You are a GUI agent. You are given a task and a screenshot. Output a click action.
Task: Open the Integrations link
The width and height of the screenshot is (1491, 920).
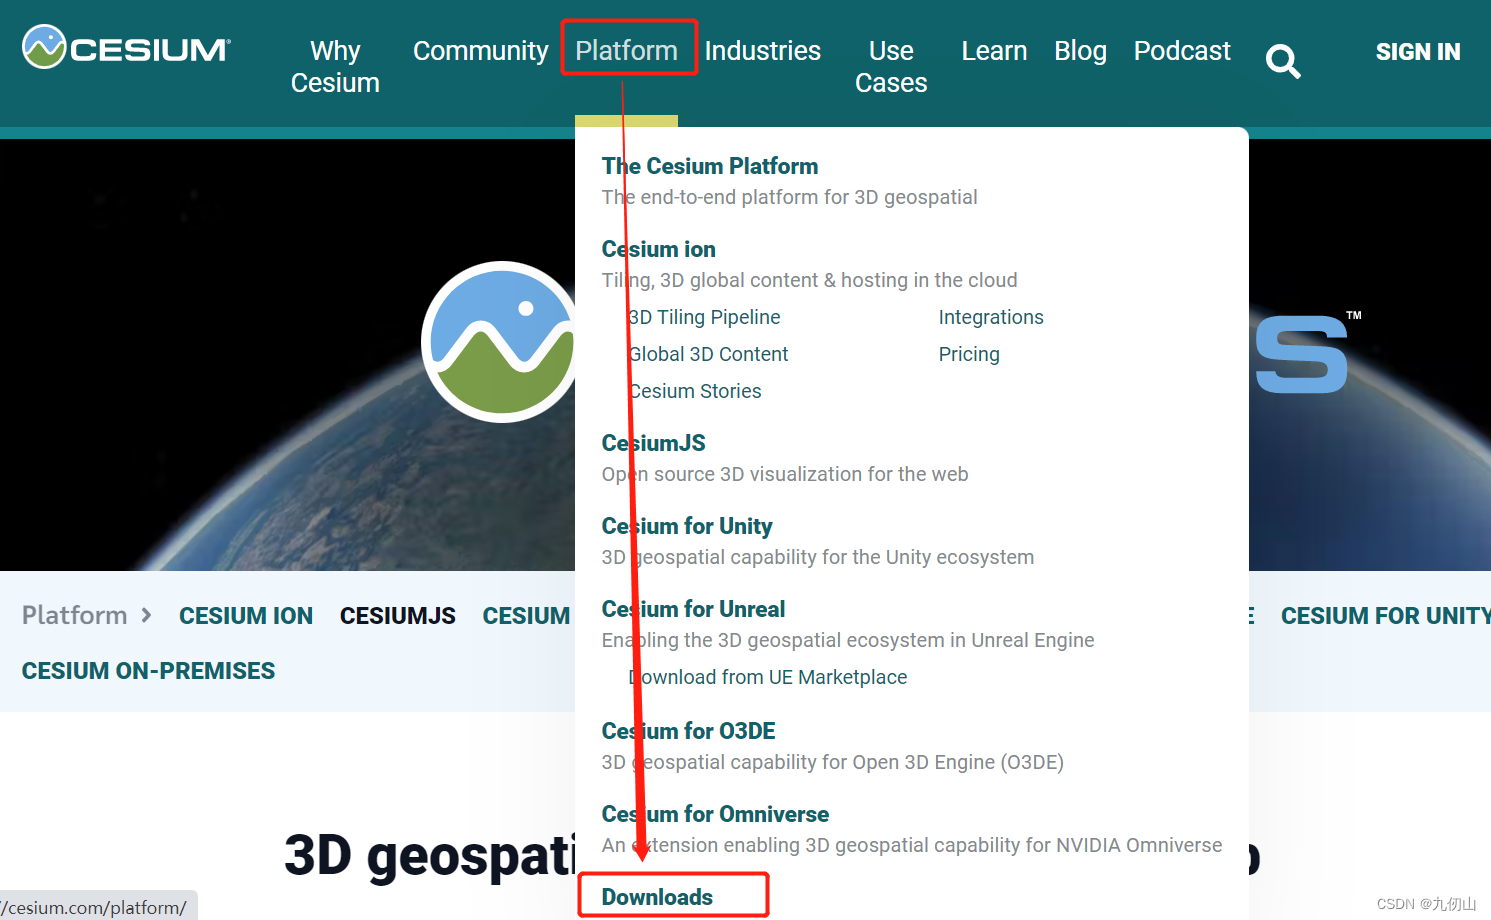pos(991,317)
